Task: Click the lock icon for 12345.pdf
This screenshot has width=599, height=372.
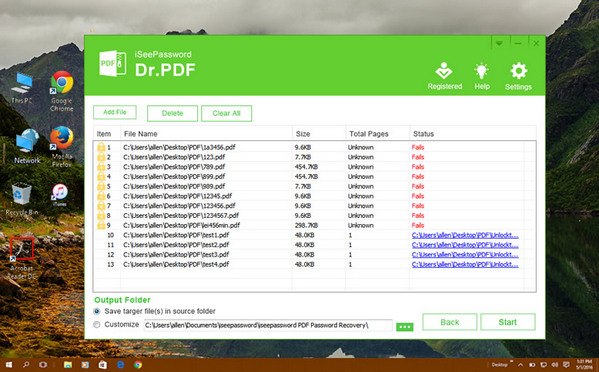Action: 101,196
